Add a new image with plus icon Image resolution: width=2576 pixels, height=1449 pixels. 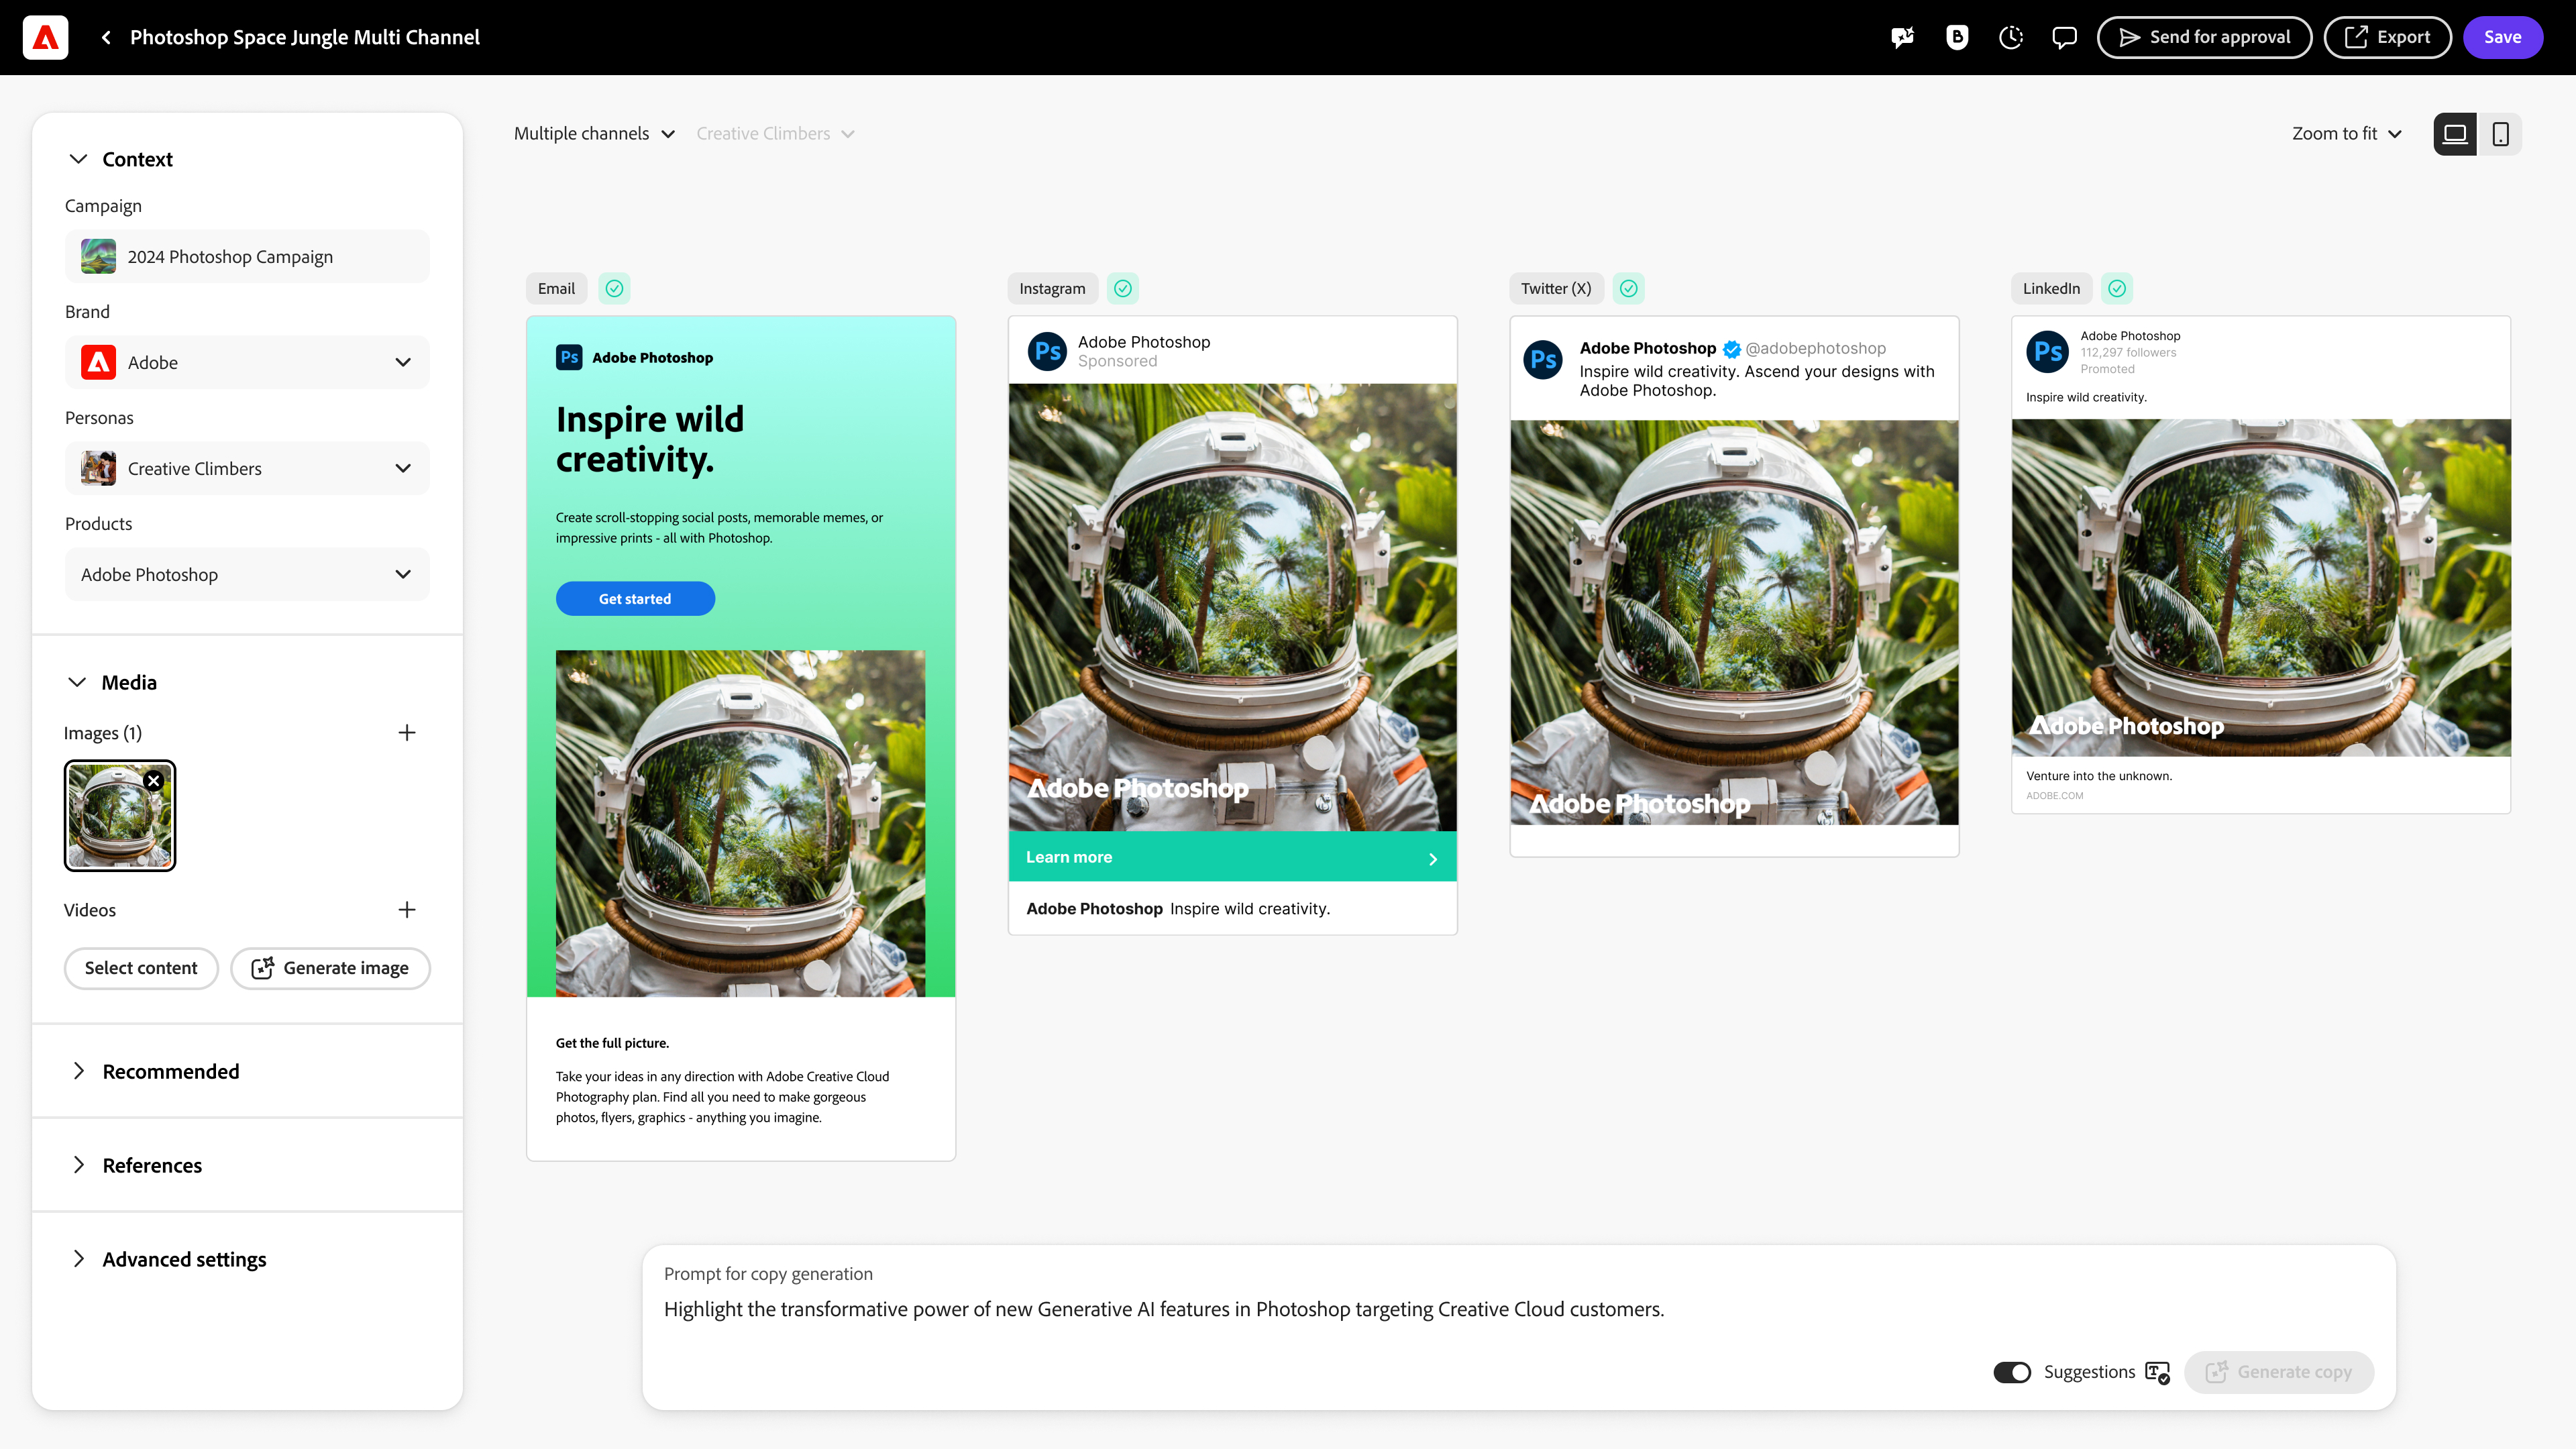point(406,733)
